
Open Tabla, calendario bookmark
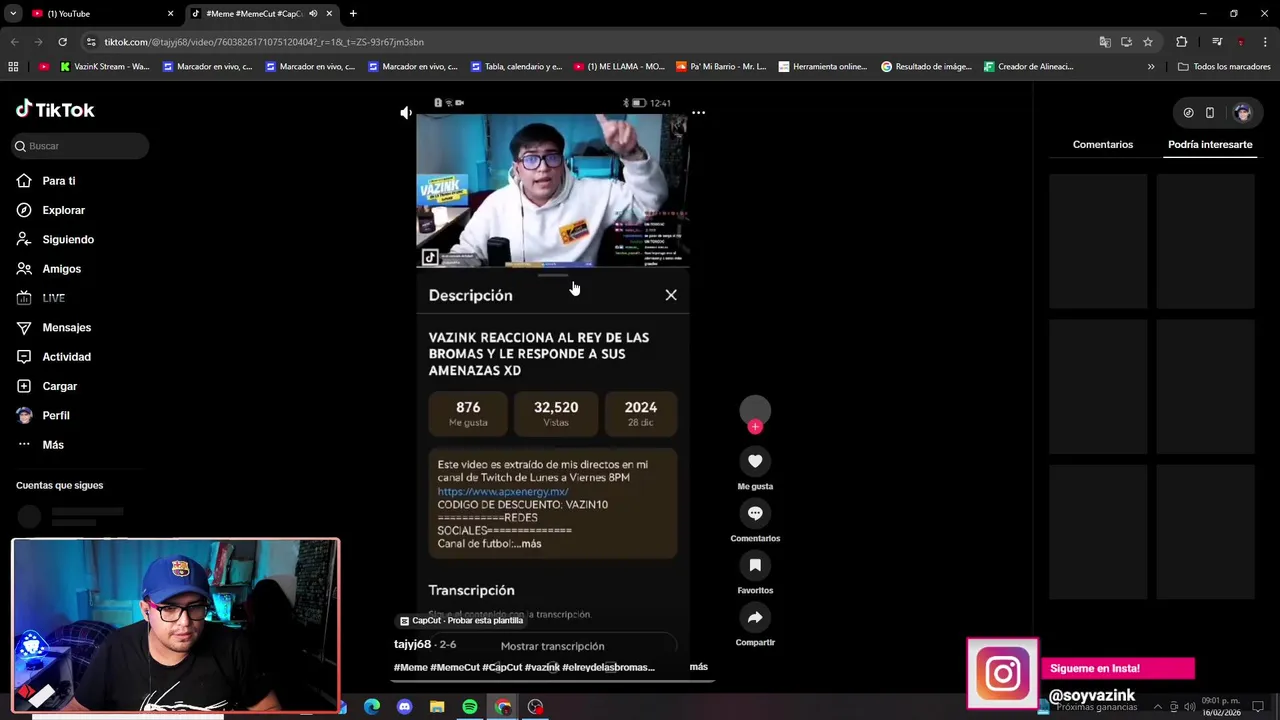(516, 67)
